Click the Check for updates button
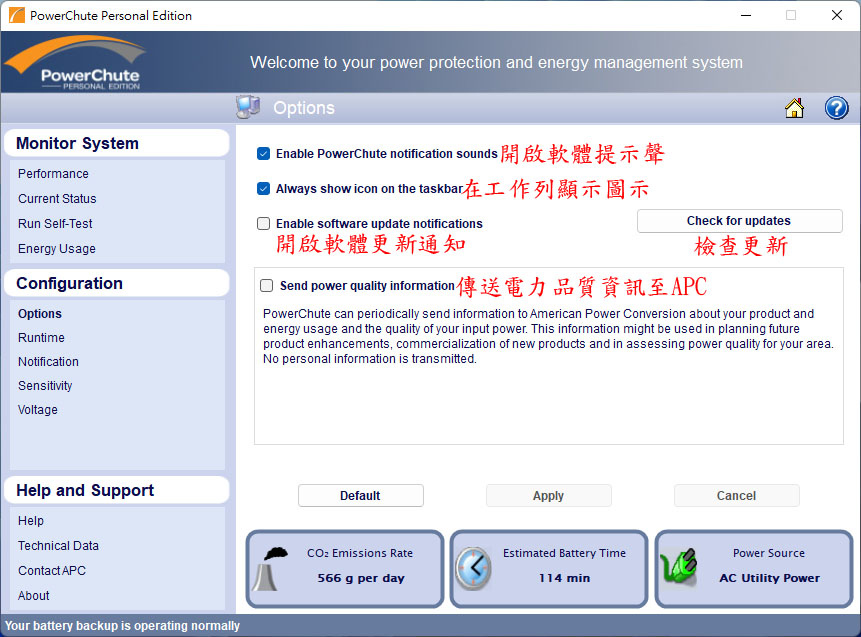The height and width of the screenshot is (637, 861). coord(739,221)
